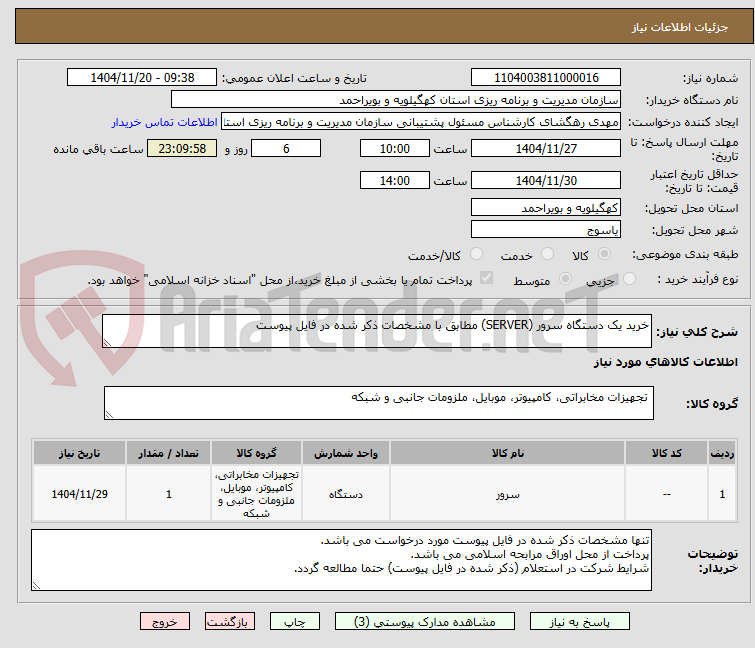Select the 'کالا' radio button
Image resolution: width=755 pixels, height=648 pixels.
[x=604, y=254]
